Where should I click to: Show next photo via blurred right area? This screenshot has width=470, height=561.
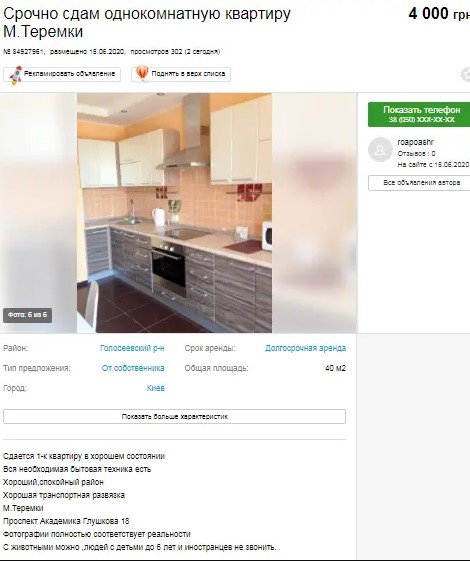(314, 213)
